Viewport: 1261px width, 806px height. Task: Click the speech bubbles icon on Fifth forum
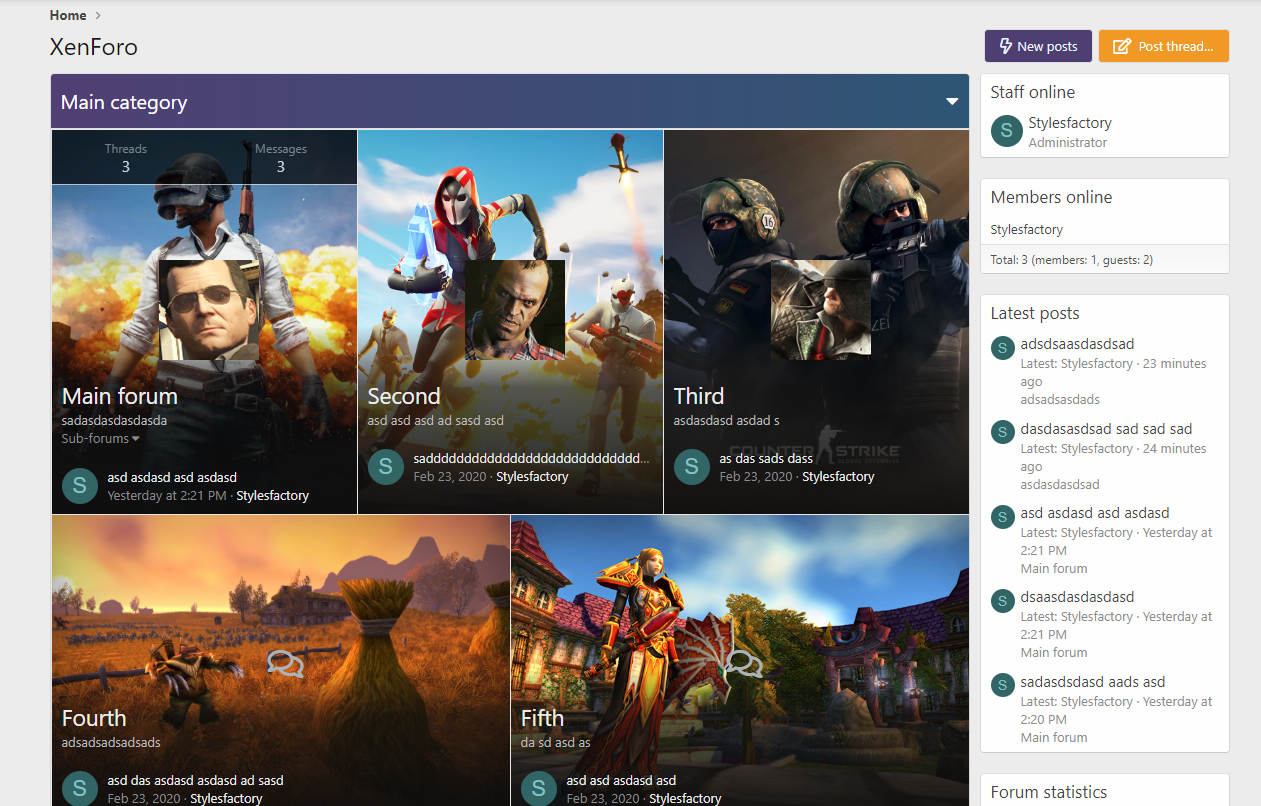(744, 663)
